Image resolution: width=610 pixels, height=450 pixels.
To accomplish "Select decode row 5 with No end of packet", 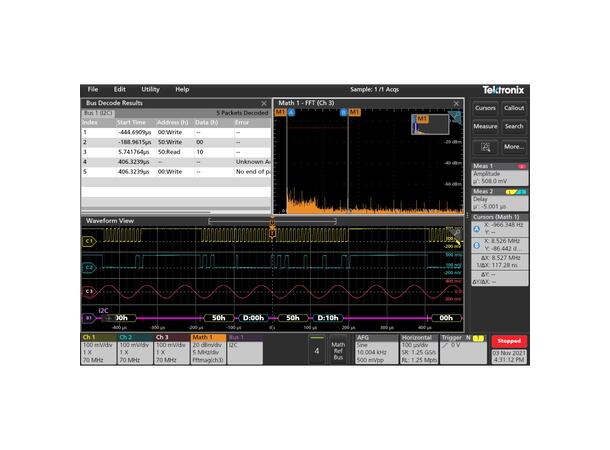I will click(176, 172).
